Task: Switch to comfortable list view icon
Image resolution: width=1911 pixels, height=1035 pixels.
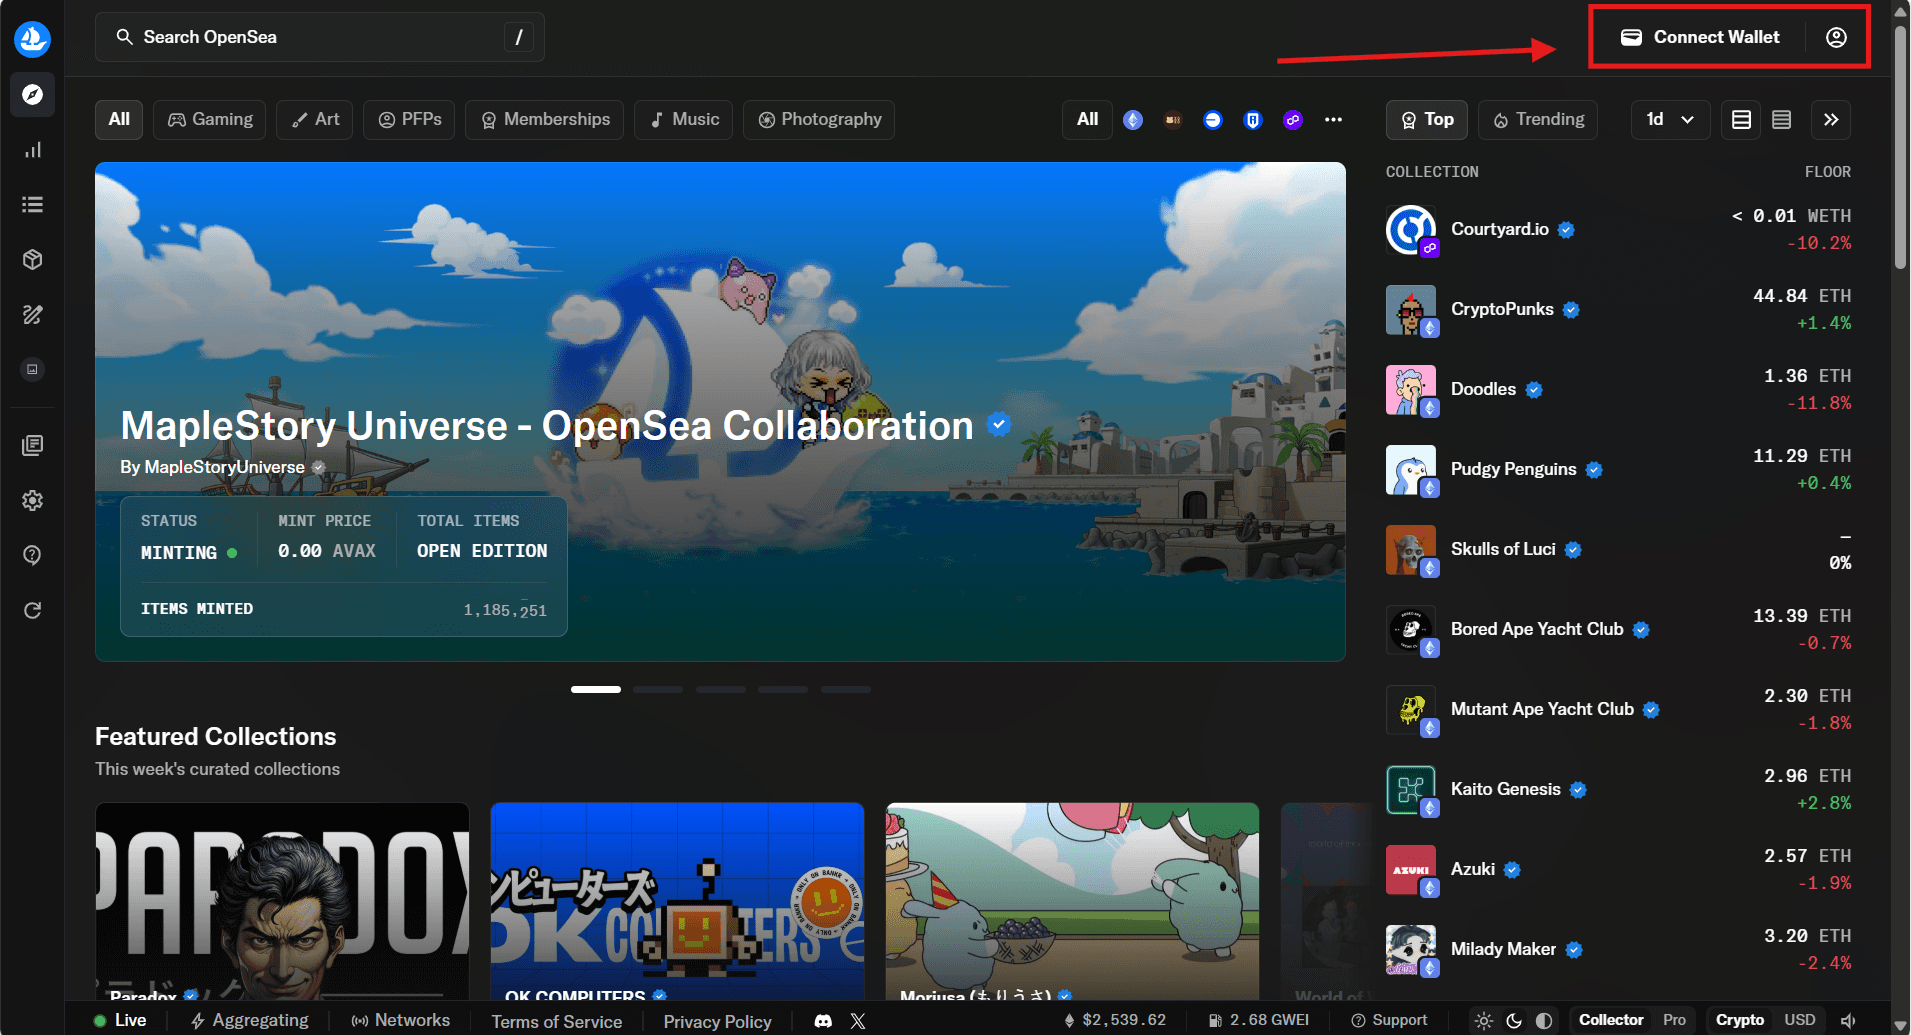Action: (1741, 120)
